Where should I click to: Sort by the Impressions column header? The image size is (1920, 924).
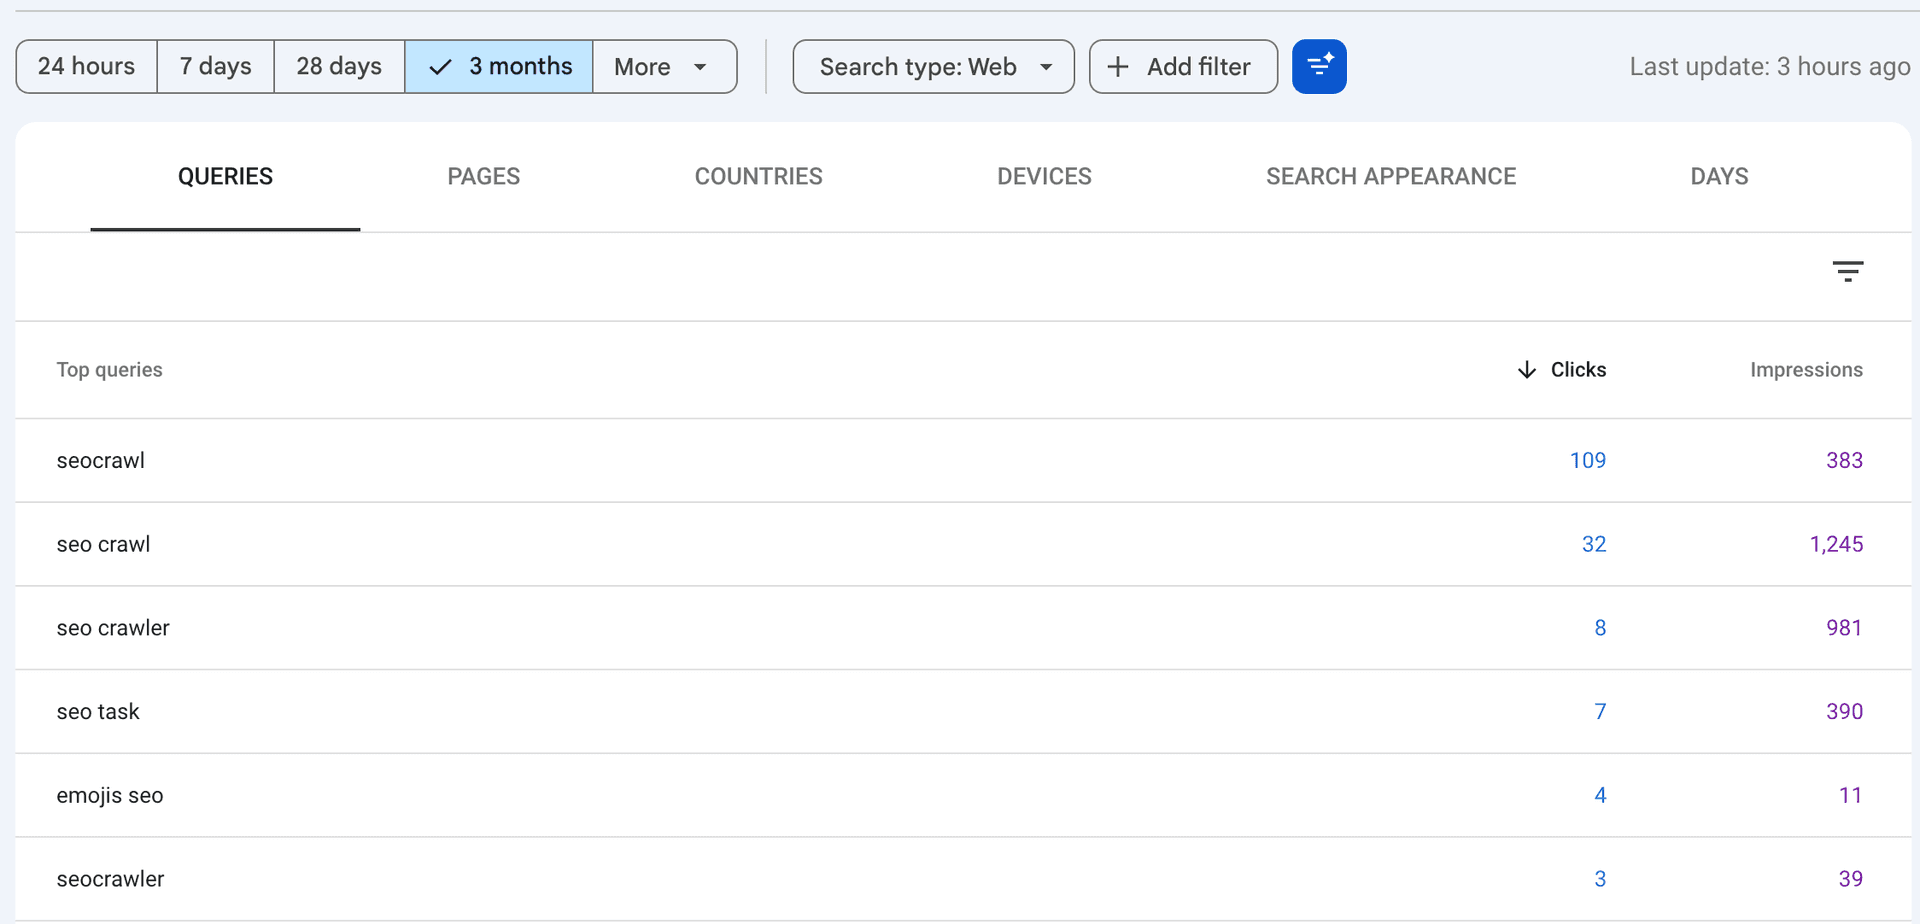point(1806,370)
